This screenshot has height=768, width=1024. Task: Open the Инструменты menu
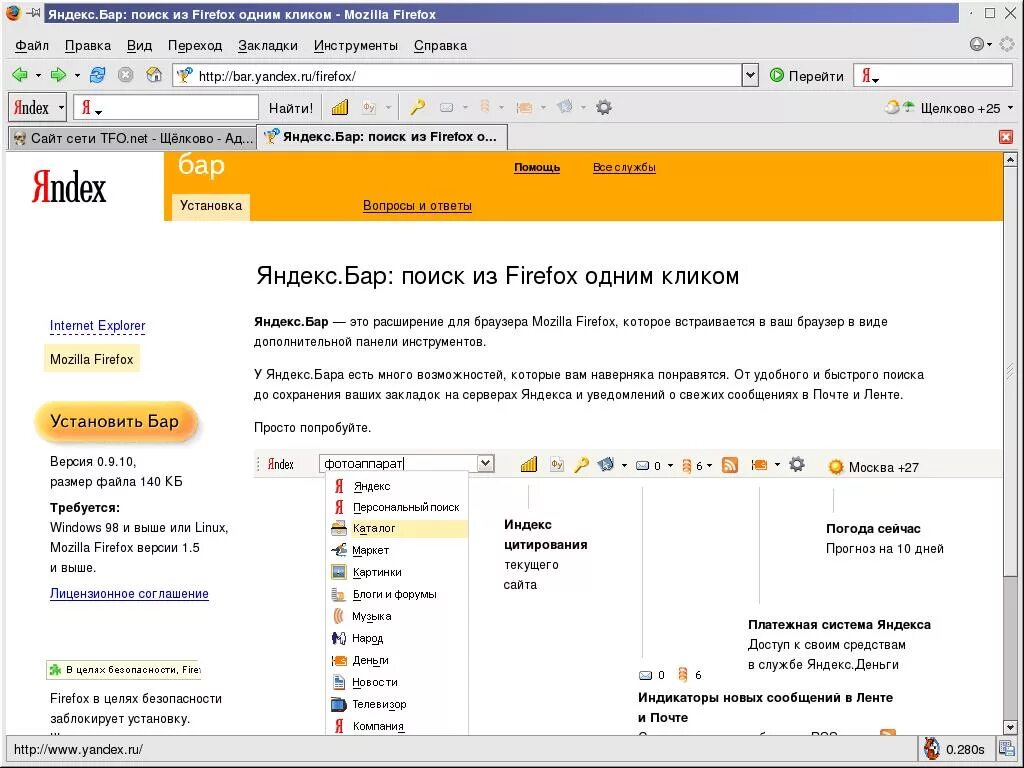355,46
